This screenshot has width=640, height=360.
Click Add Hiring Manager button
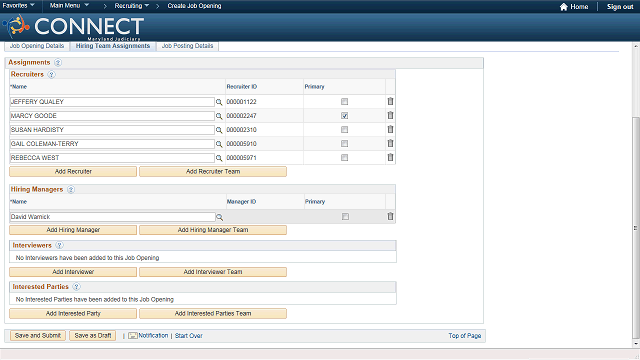coord(73,230)
